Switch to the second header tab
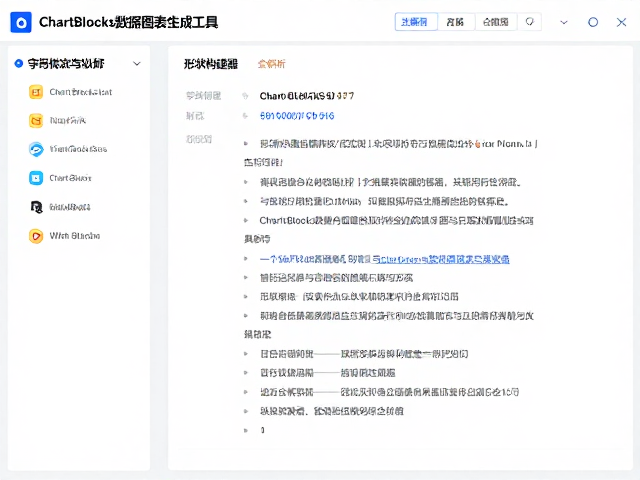 (x=456, y=22)
